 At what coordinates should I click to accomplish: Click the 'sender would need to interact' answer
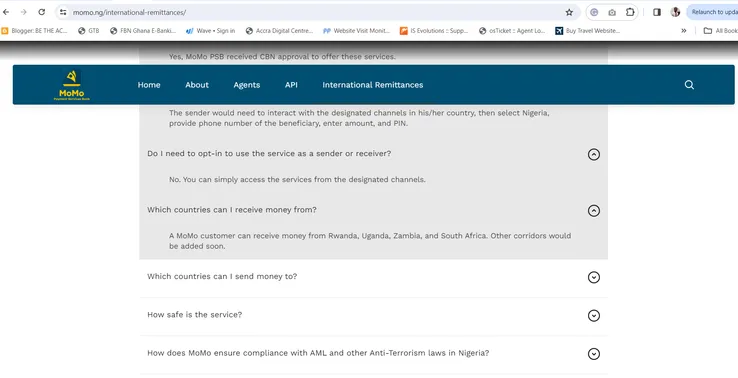click(359, 118)
